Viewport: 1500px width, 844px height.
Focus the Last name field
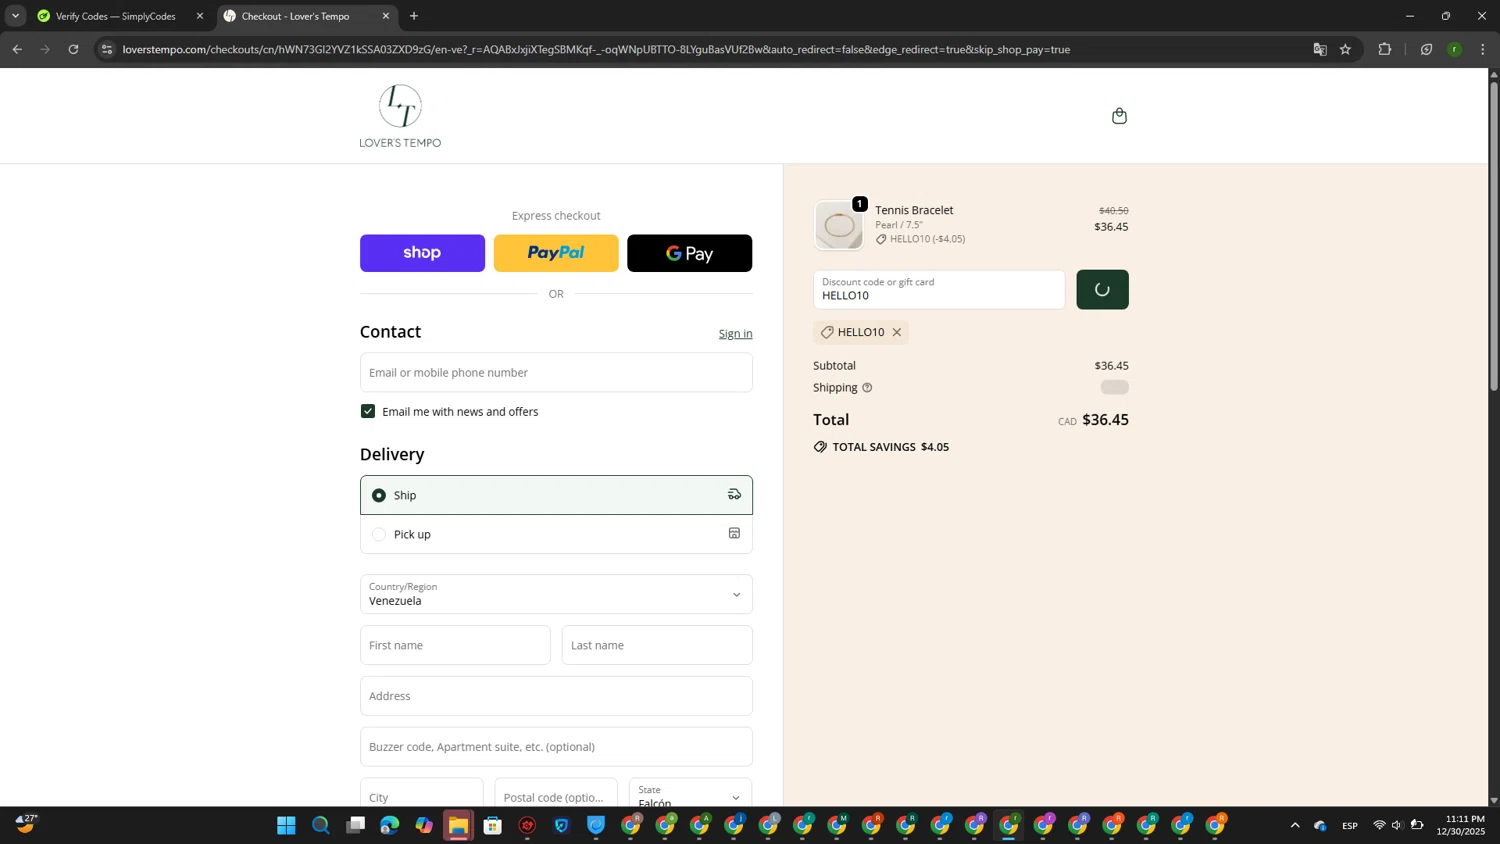tap(657, 645)
